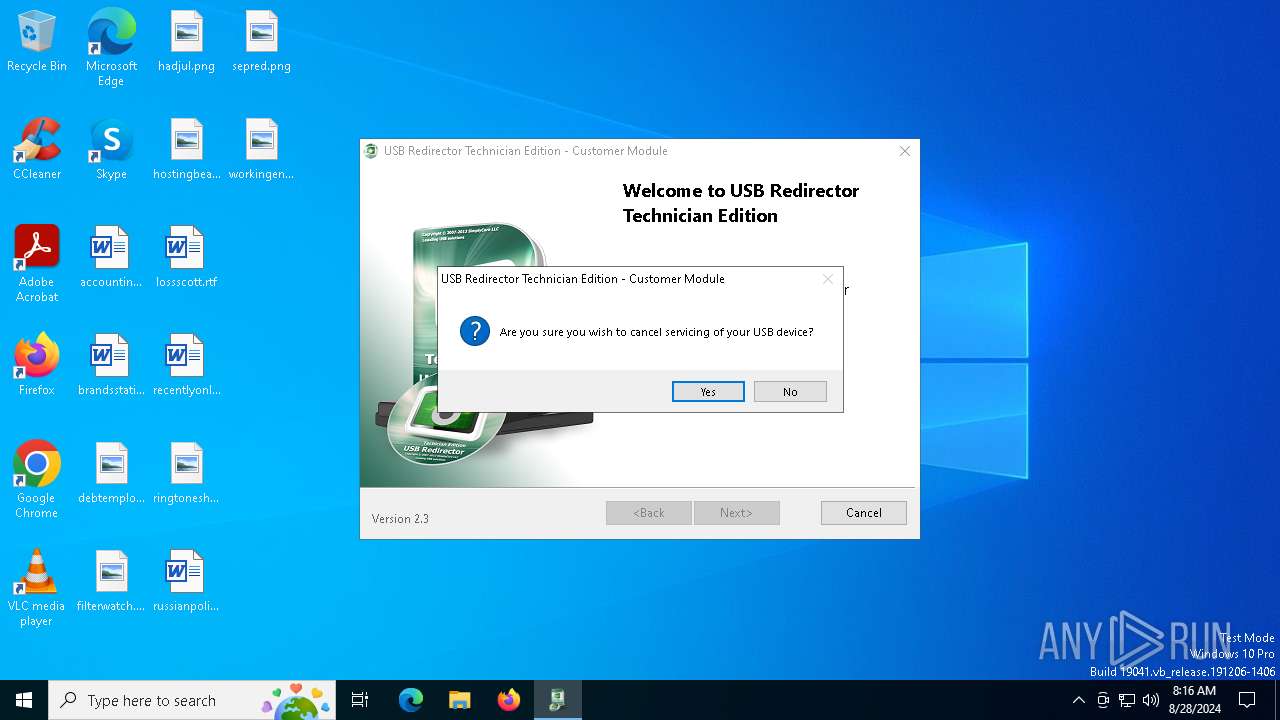Click No in the confirmation dialog
Image resolution: width=1280 pixels, height=720 pixels.
point(790,392)
